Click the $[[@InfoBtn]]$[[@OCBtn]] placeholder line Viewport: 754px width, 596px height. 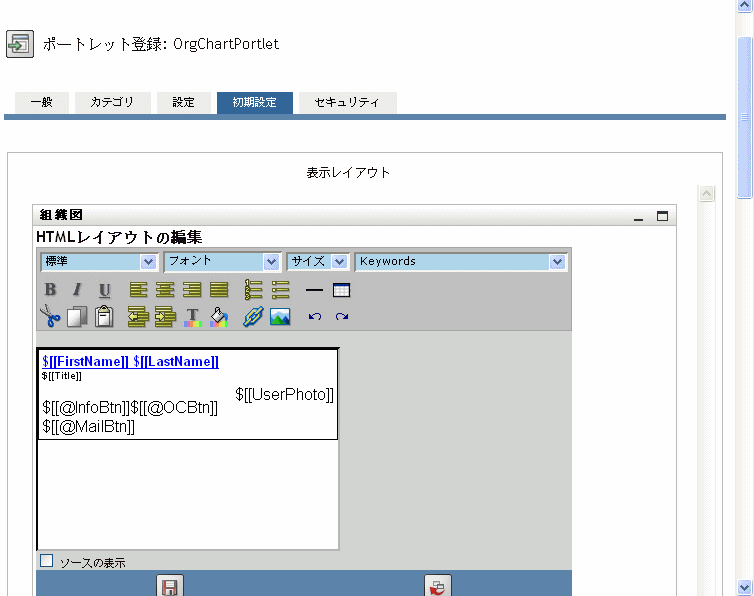[130, 407]
